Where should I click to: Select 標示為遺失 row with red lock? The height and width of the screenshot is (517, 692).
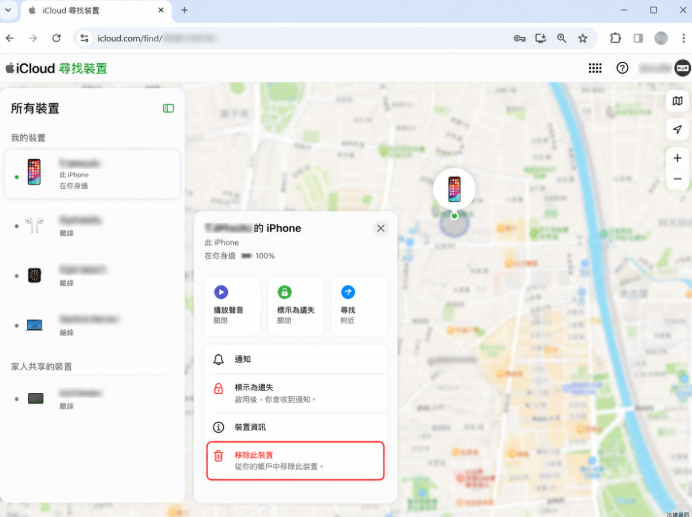[295, 393]
